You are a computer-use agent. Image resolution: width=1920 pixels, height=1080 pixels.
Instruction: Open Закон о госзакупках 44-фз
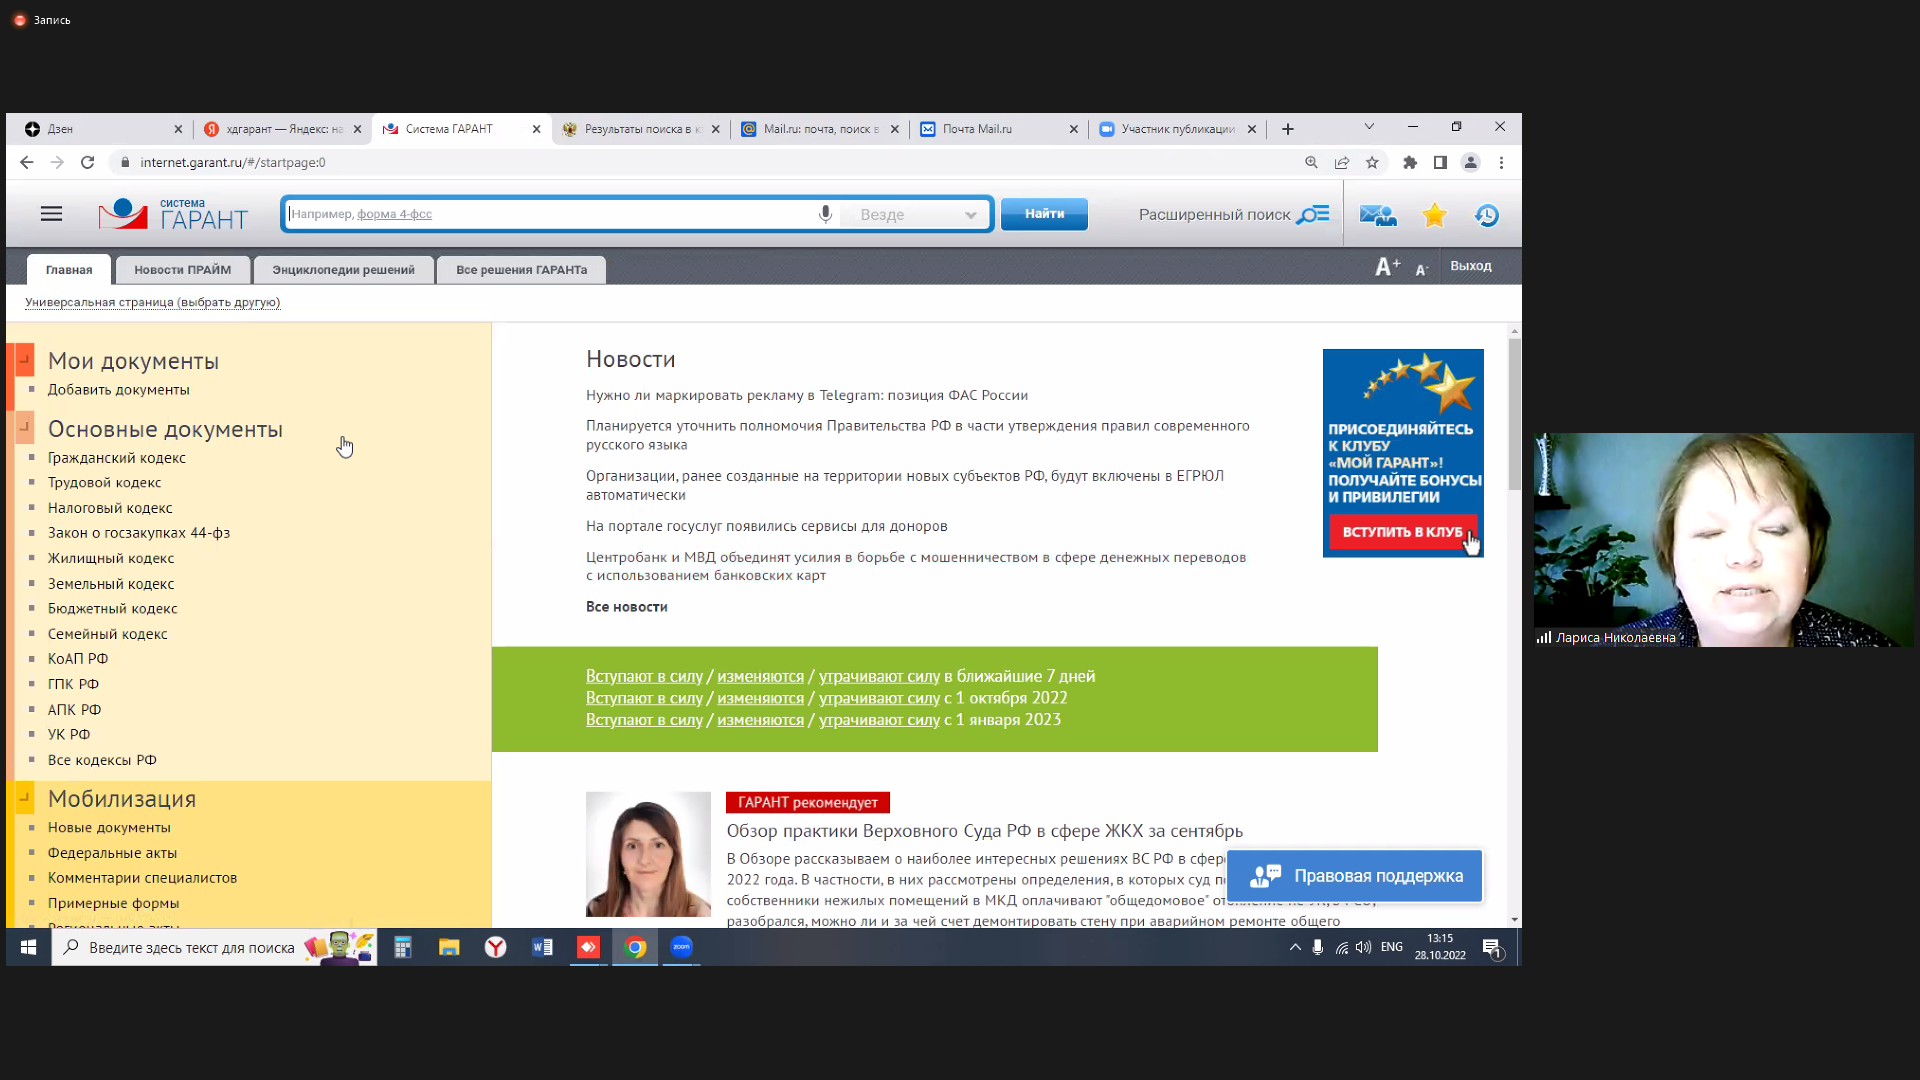click(139, 533)
